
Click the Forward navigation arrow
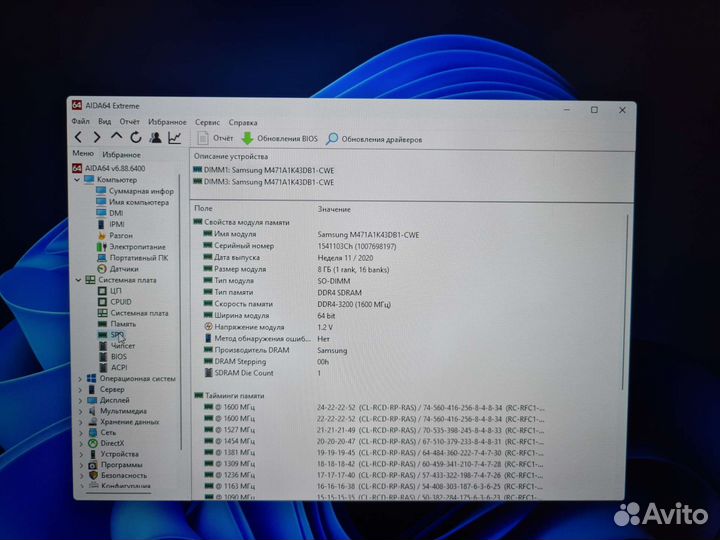[x=97, y=137]
